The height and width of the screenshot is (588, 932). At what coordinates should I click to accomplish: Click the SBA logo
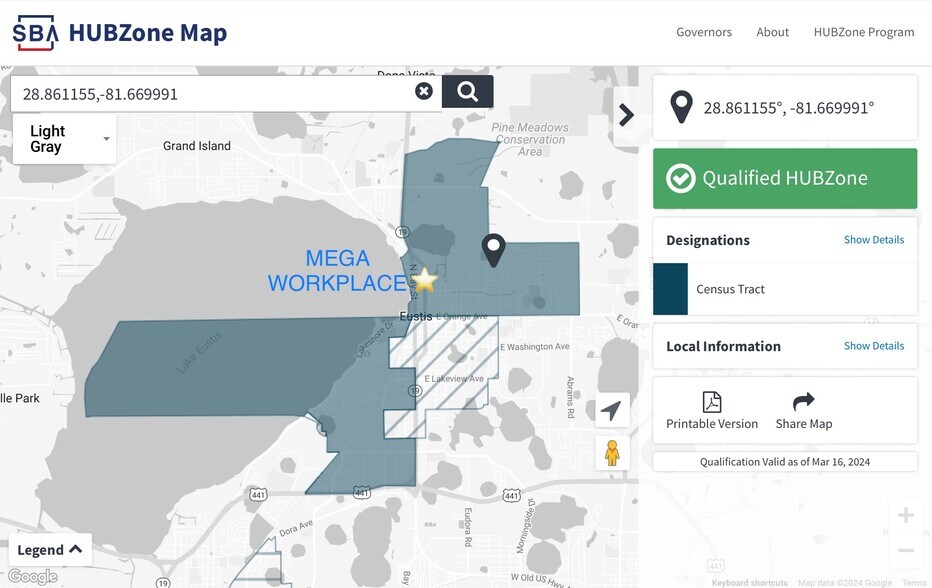point(35,33)
